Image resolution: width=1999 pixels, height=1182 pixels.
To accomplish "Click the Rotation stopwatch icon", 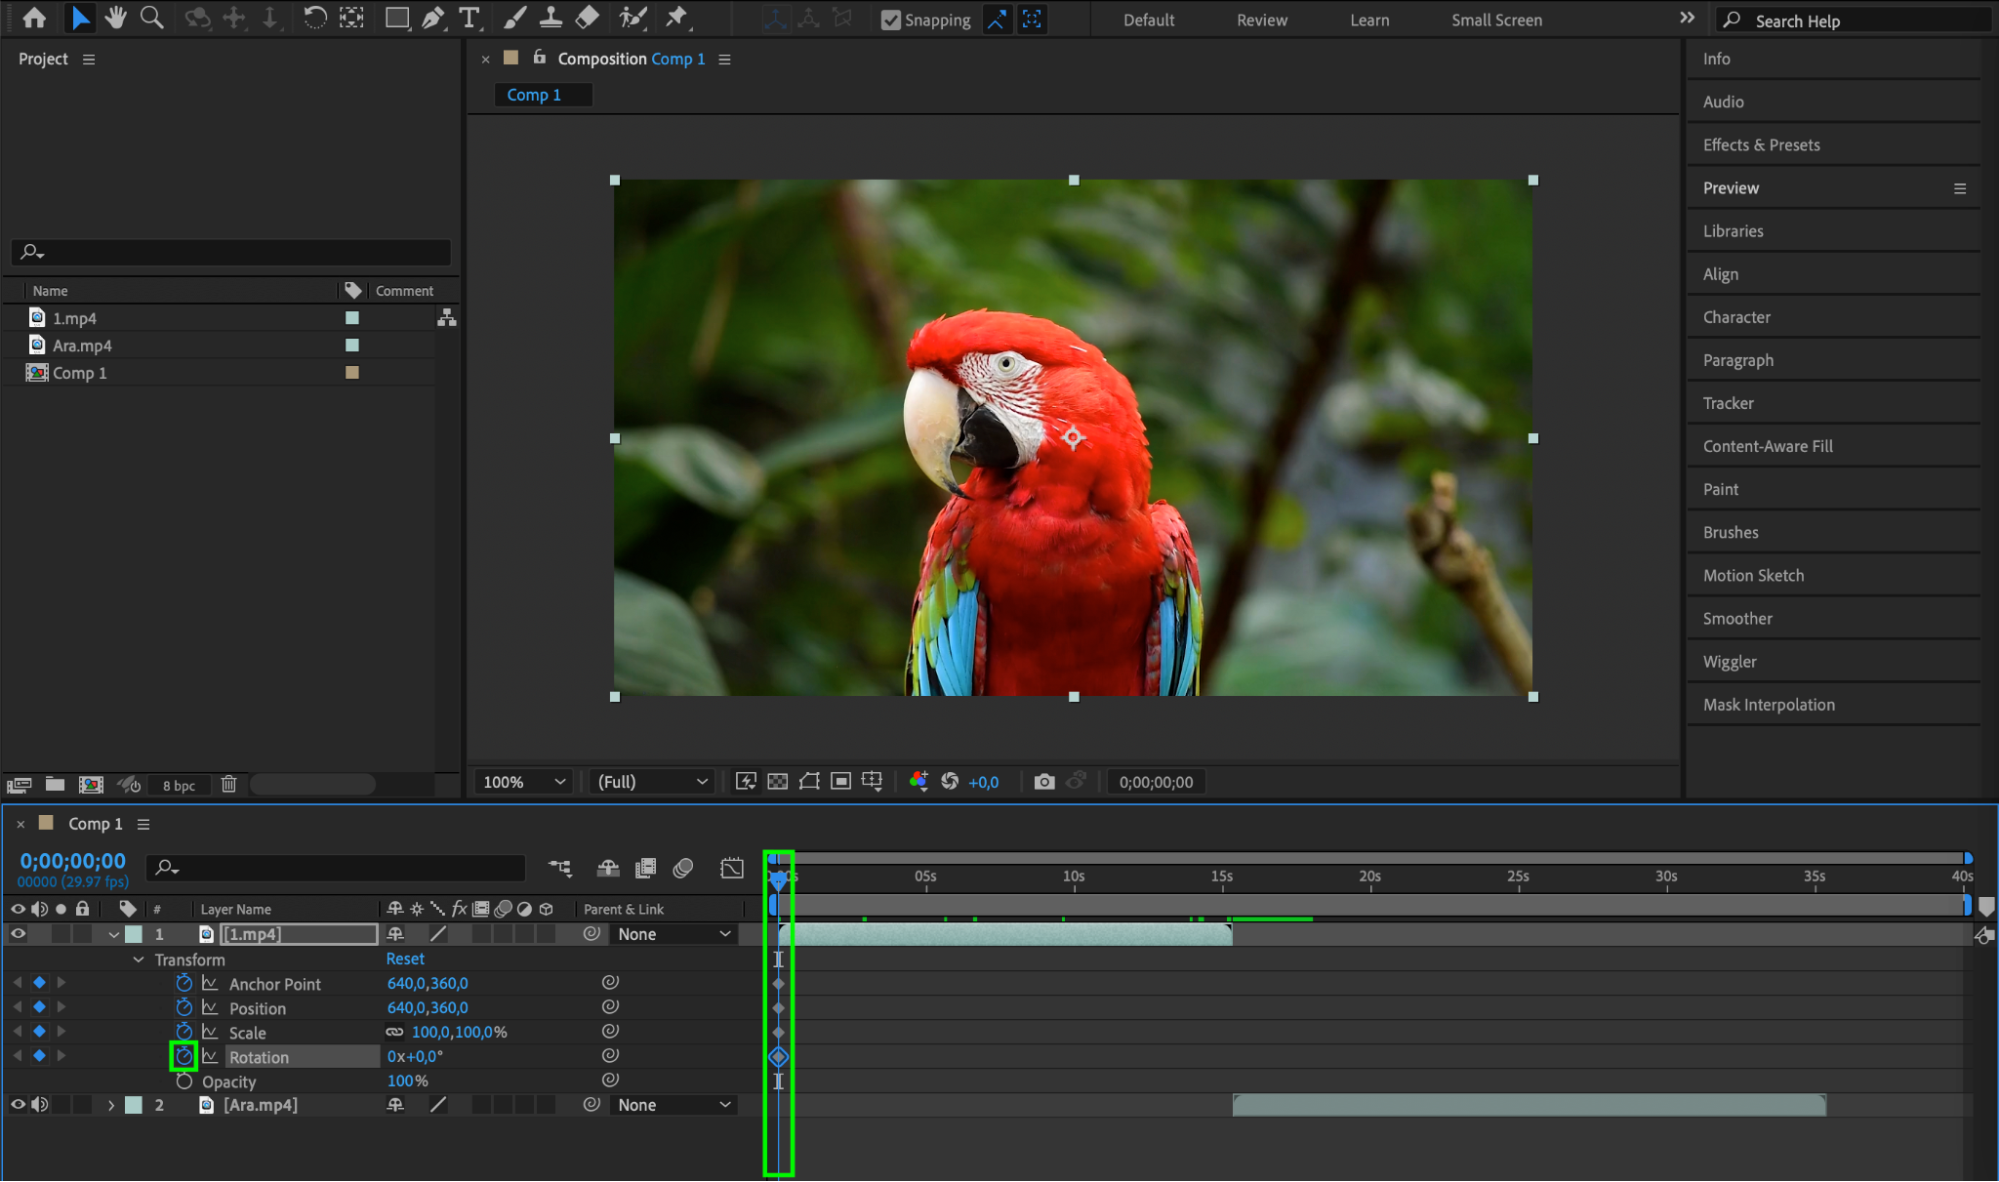I will (x=184, y=1056).
